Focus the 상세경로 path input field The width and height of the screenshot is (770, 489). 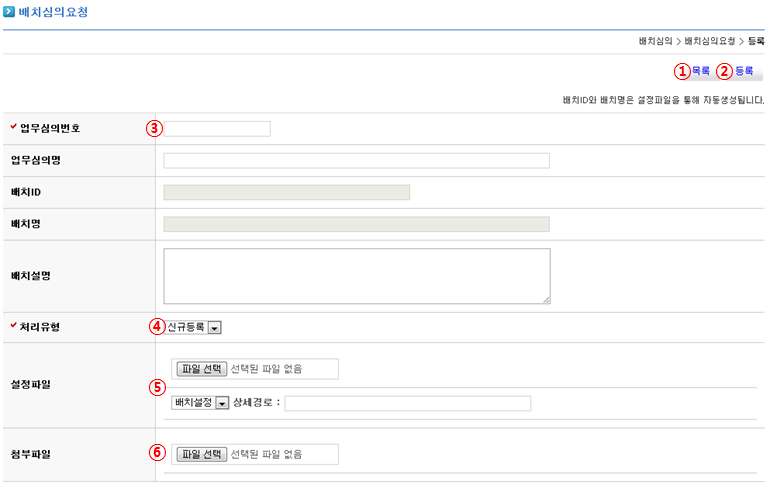point(407,403)
